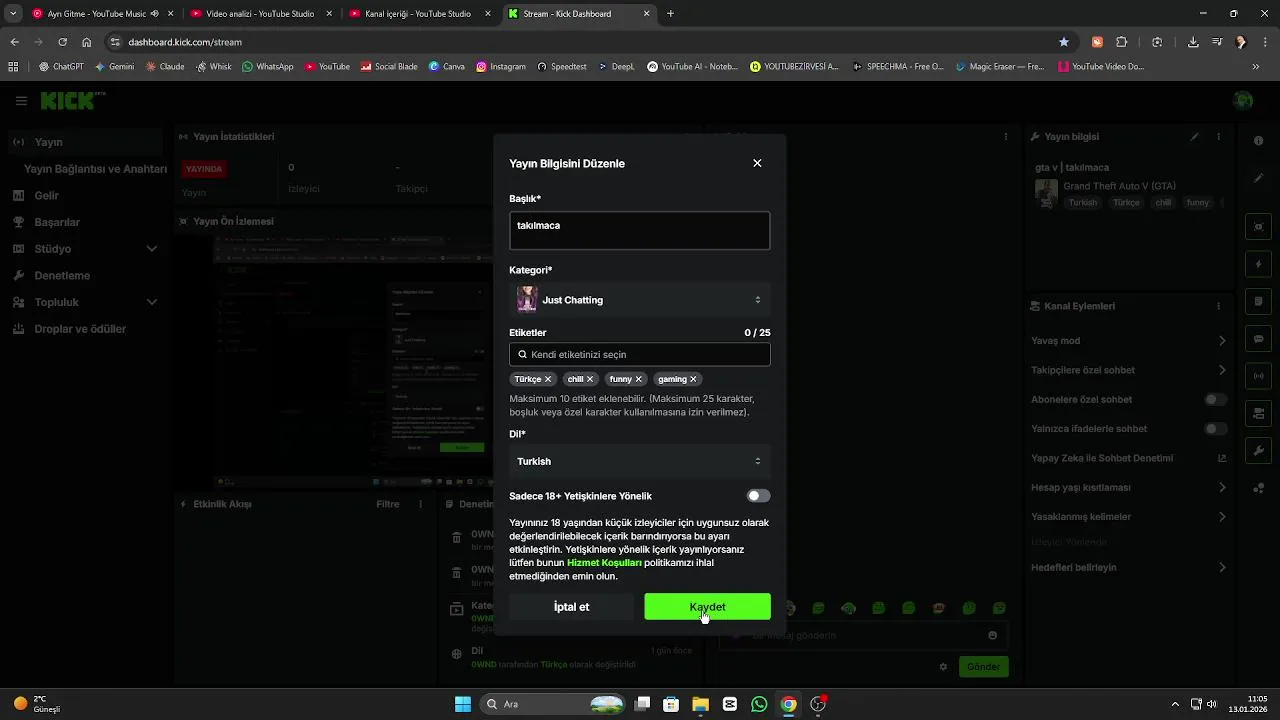1280x720 pixels.
Task: Open Yasaklanmış kelimeler settings
Action: click(1129, 517)
